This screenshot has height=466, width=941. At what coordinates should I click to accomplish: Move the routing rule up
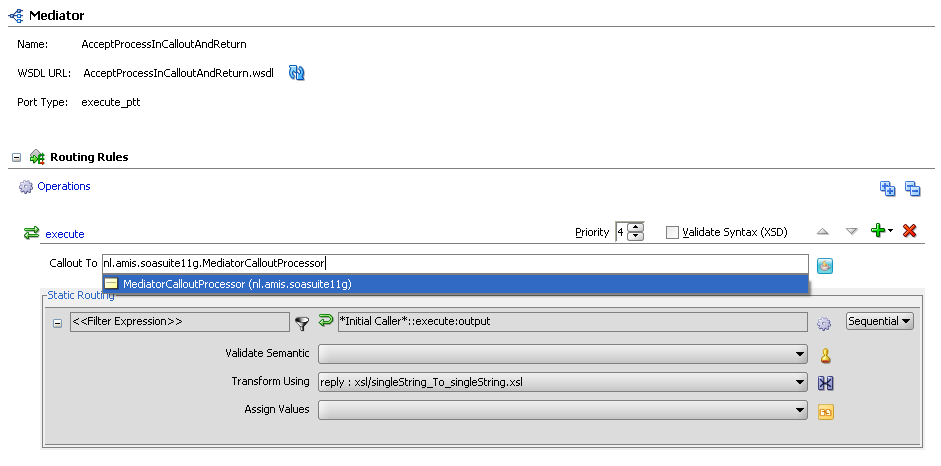[823, 232]
